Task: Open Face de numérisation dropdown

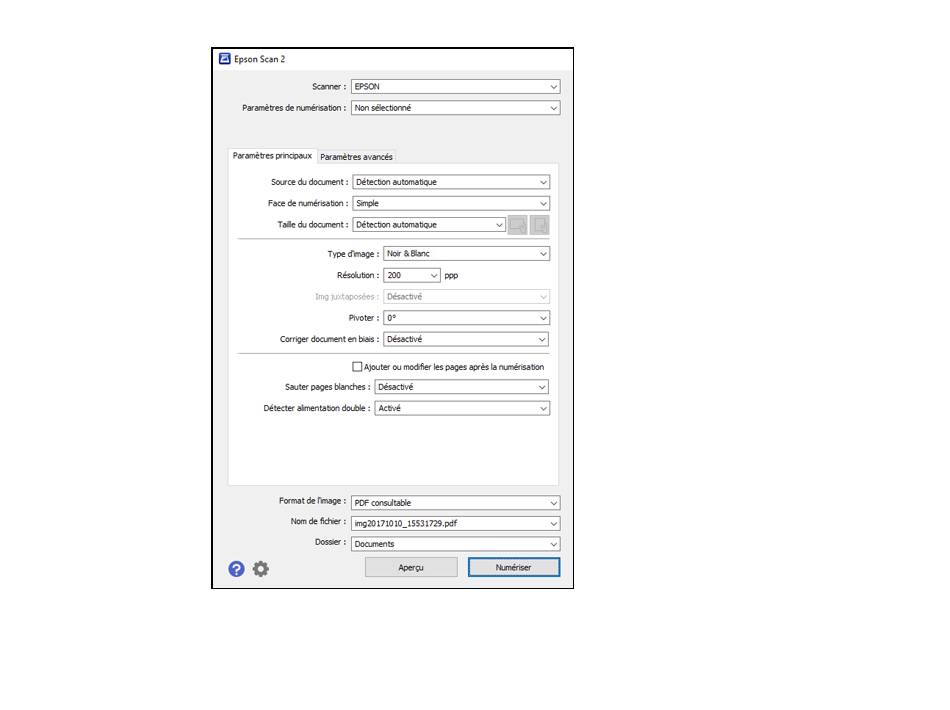Action: point(451,203)
